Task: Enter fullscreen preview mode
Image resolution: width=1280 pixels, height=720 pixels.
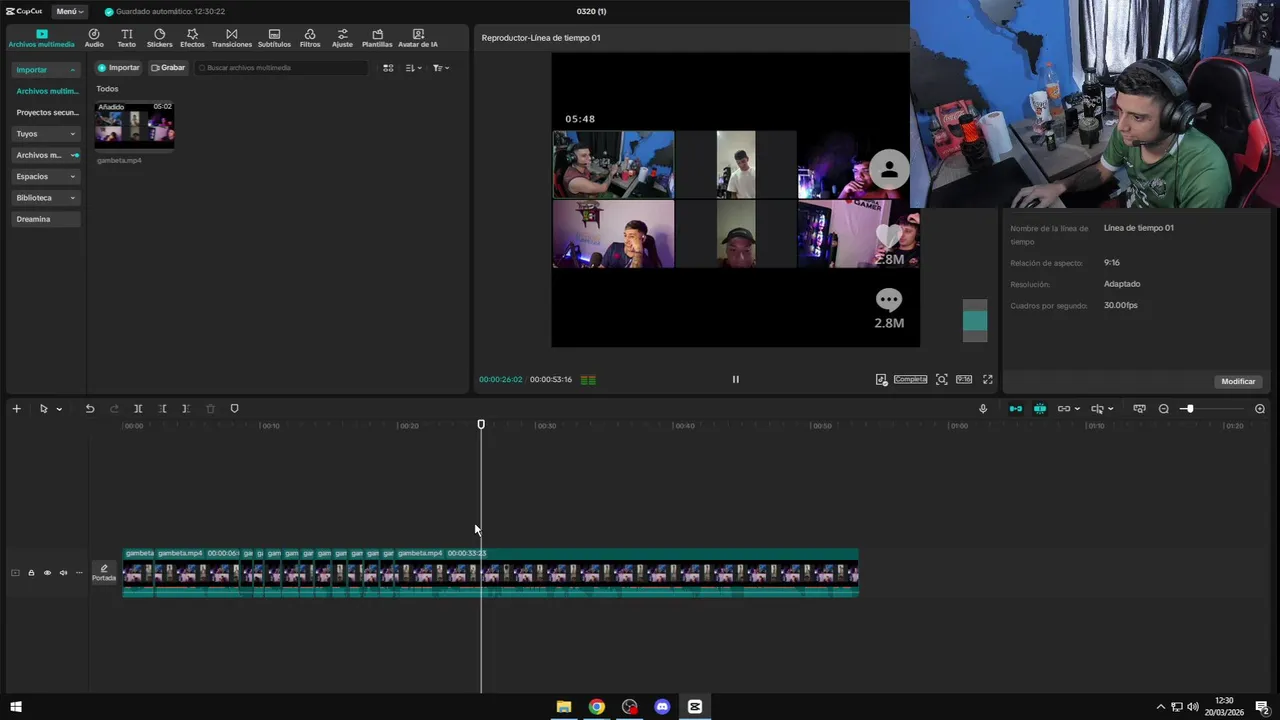Action: tap(988, 380)
